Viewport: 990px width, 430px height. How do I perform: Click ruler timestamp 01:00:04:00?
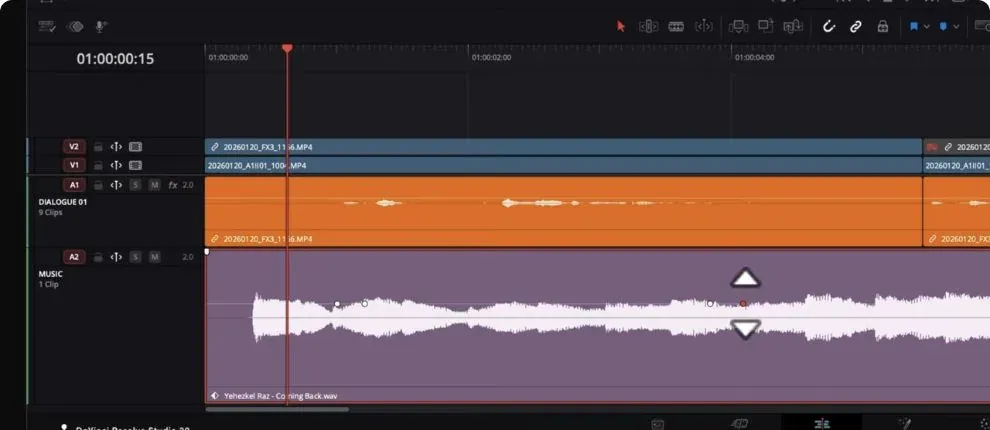[754, 57]
